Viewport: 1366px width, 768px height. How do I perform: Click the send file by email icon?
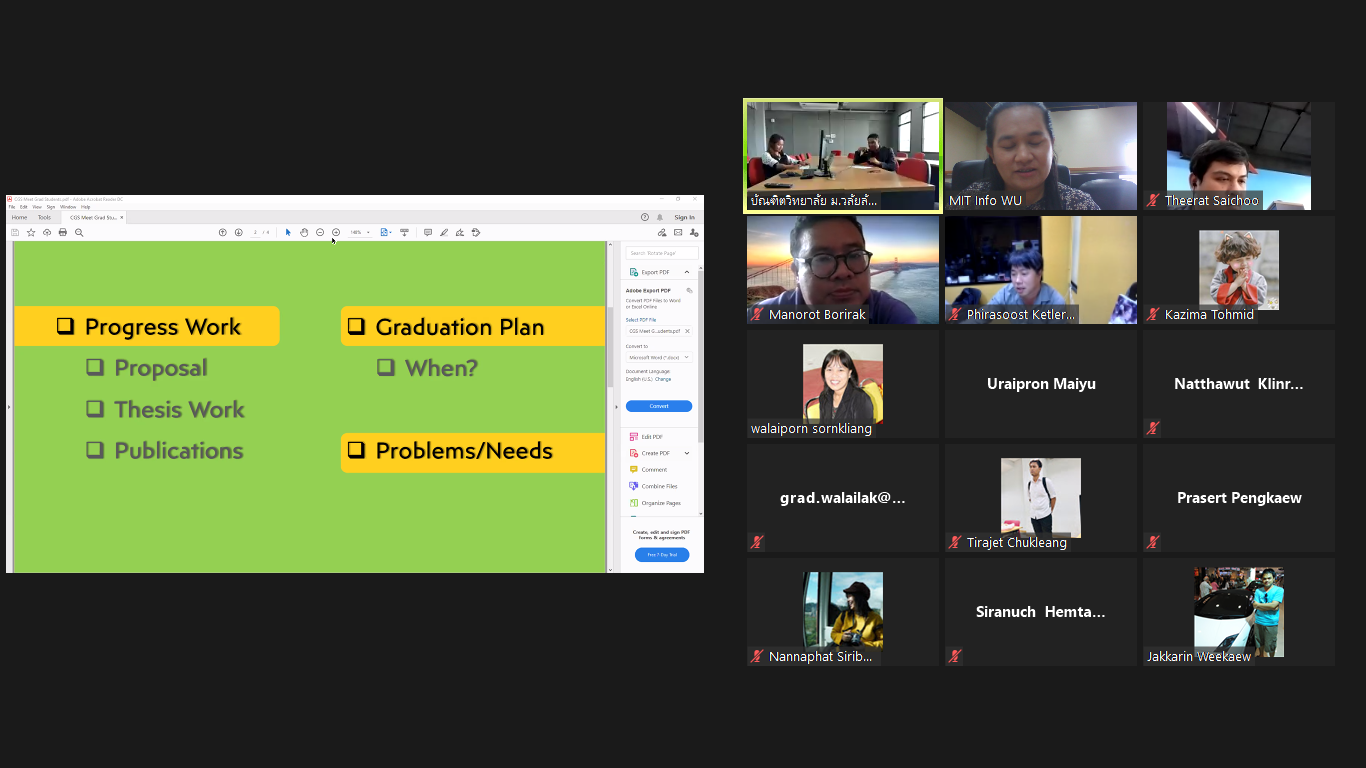678,232
